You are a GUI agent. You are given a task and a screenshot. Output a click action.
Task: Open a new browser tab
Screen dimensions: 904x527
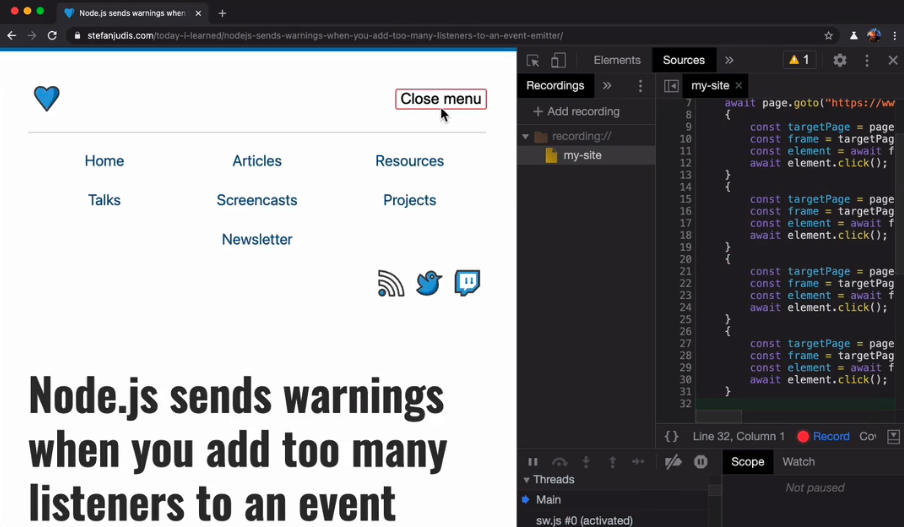pos(223,13)
